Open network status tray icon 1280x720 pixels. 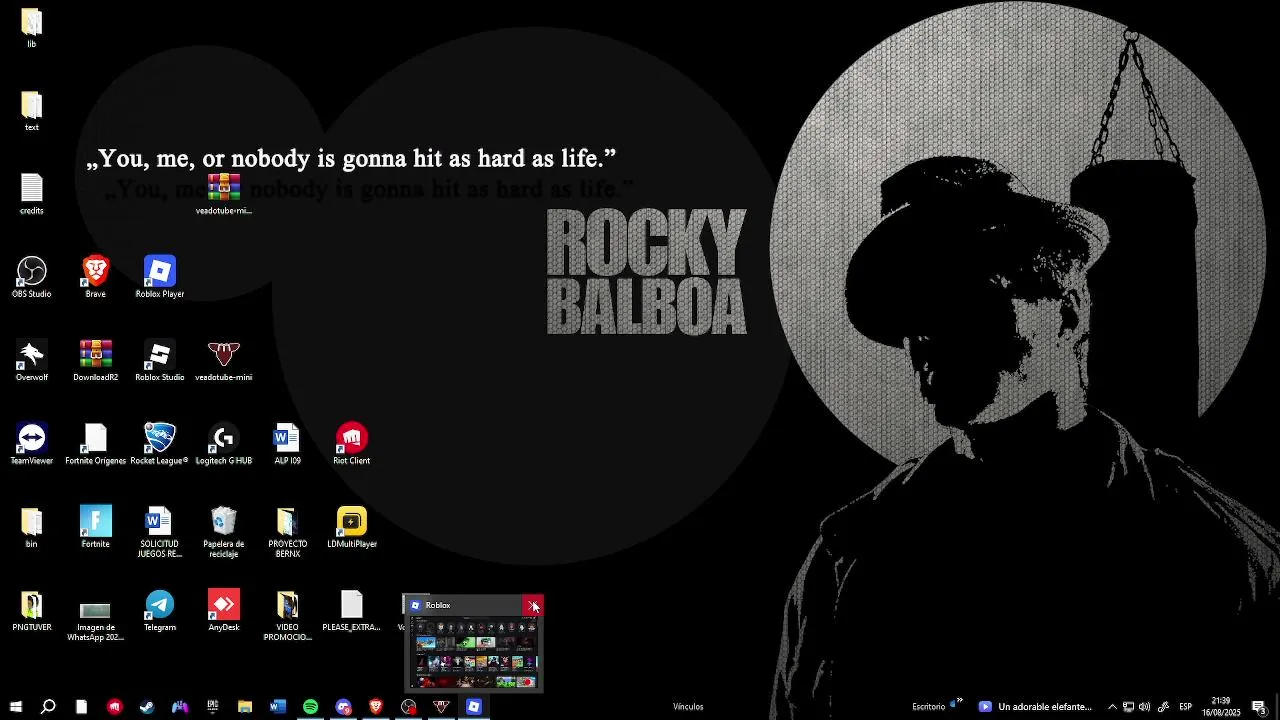point(1128,707)
